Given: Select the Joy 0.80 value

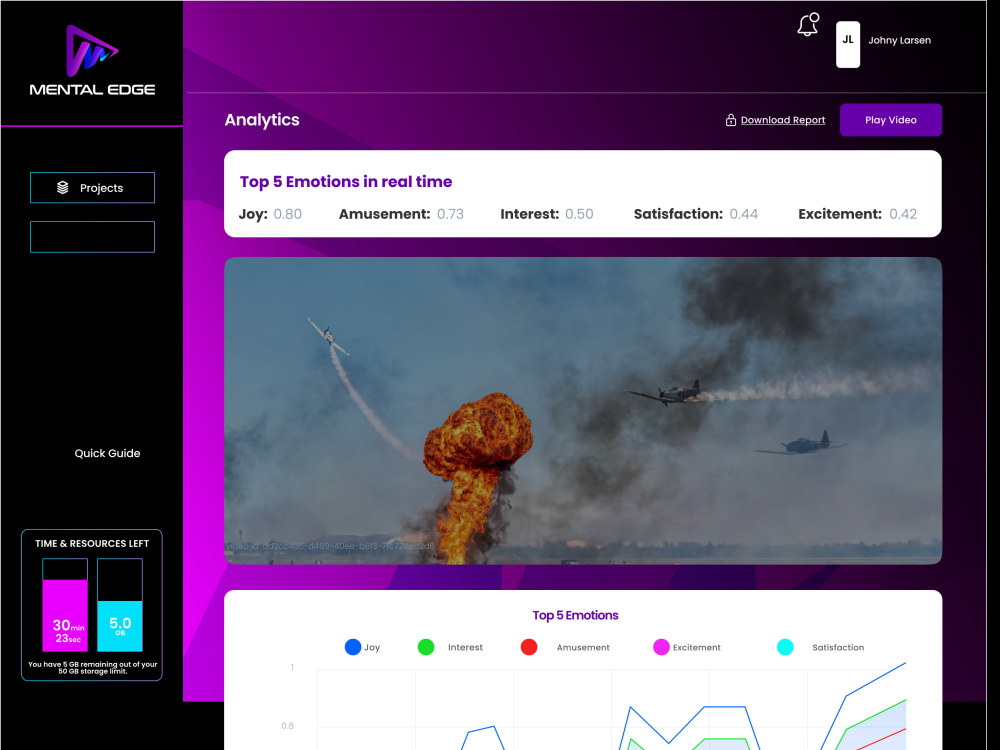Looking at the screenshot, I should coord(288,214).
